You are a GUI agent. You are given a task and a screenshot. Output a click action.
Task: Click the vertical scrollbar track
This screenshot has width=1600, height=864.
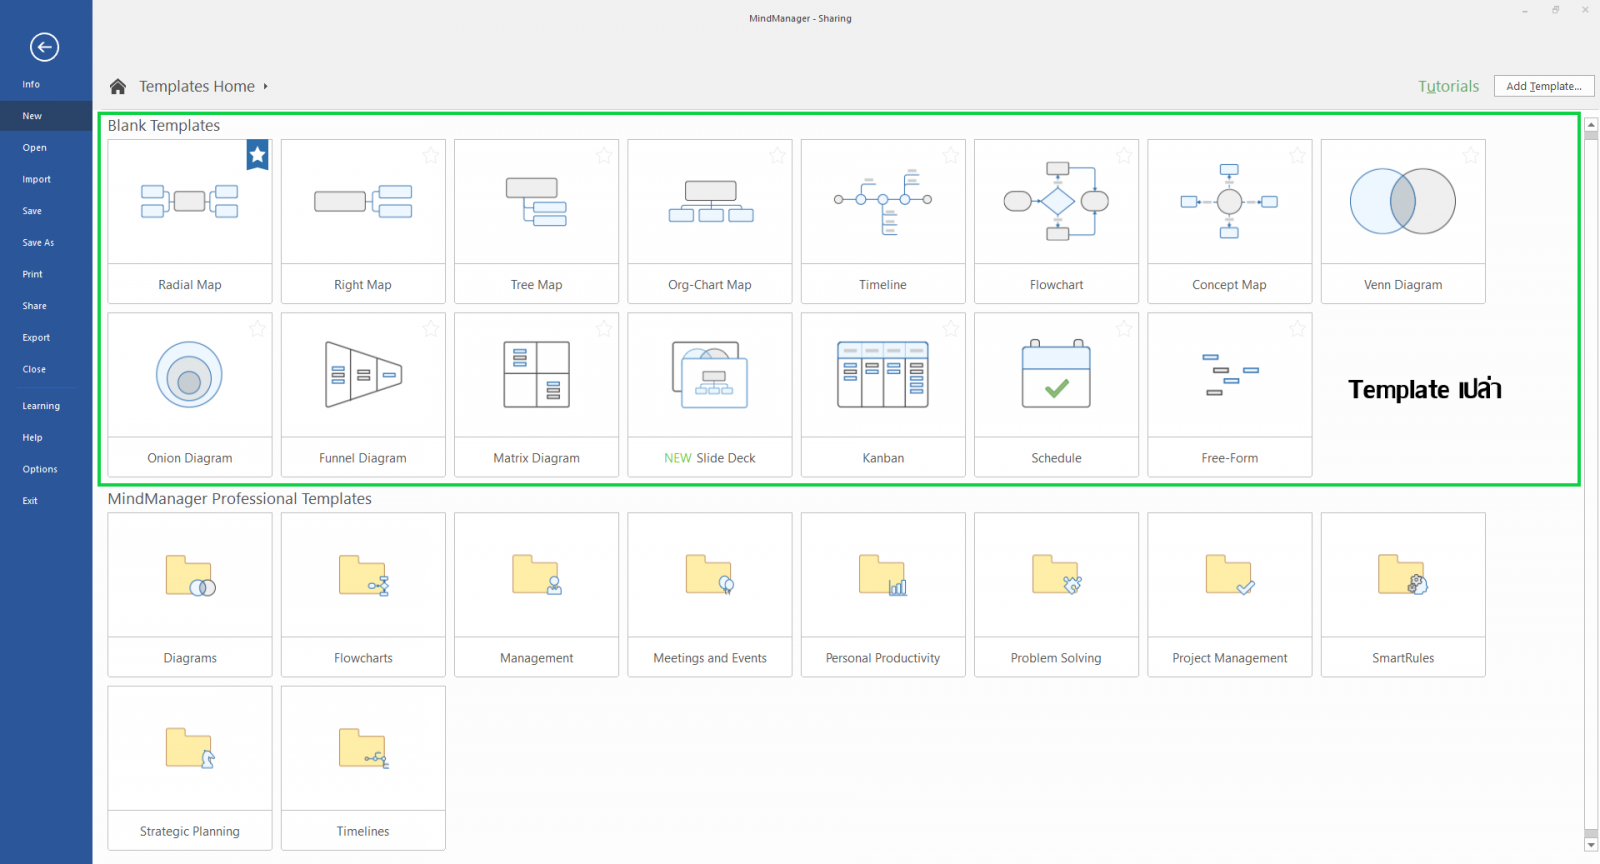(1591, 484)
